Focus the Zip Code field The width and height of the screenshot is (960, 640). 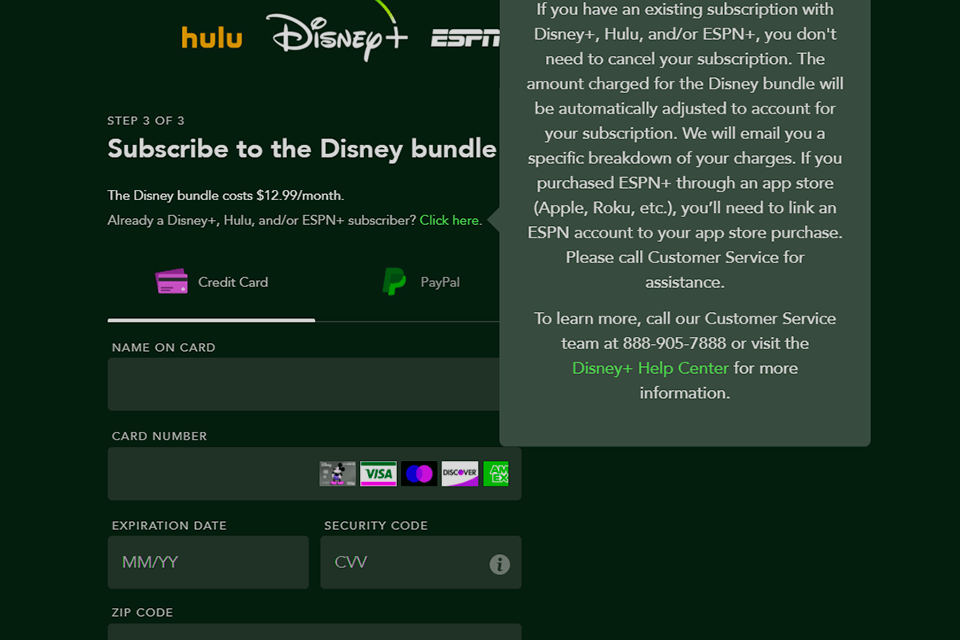315,631
